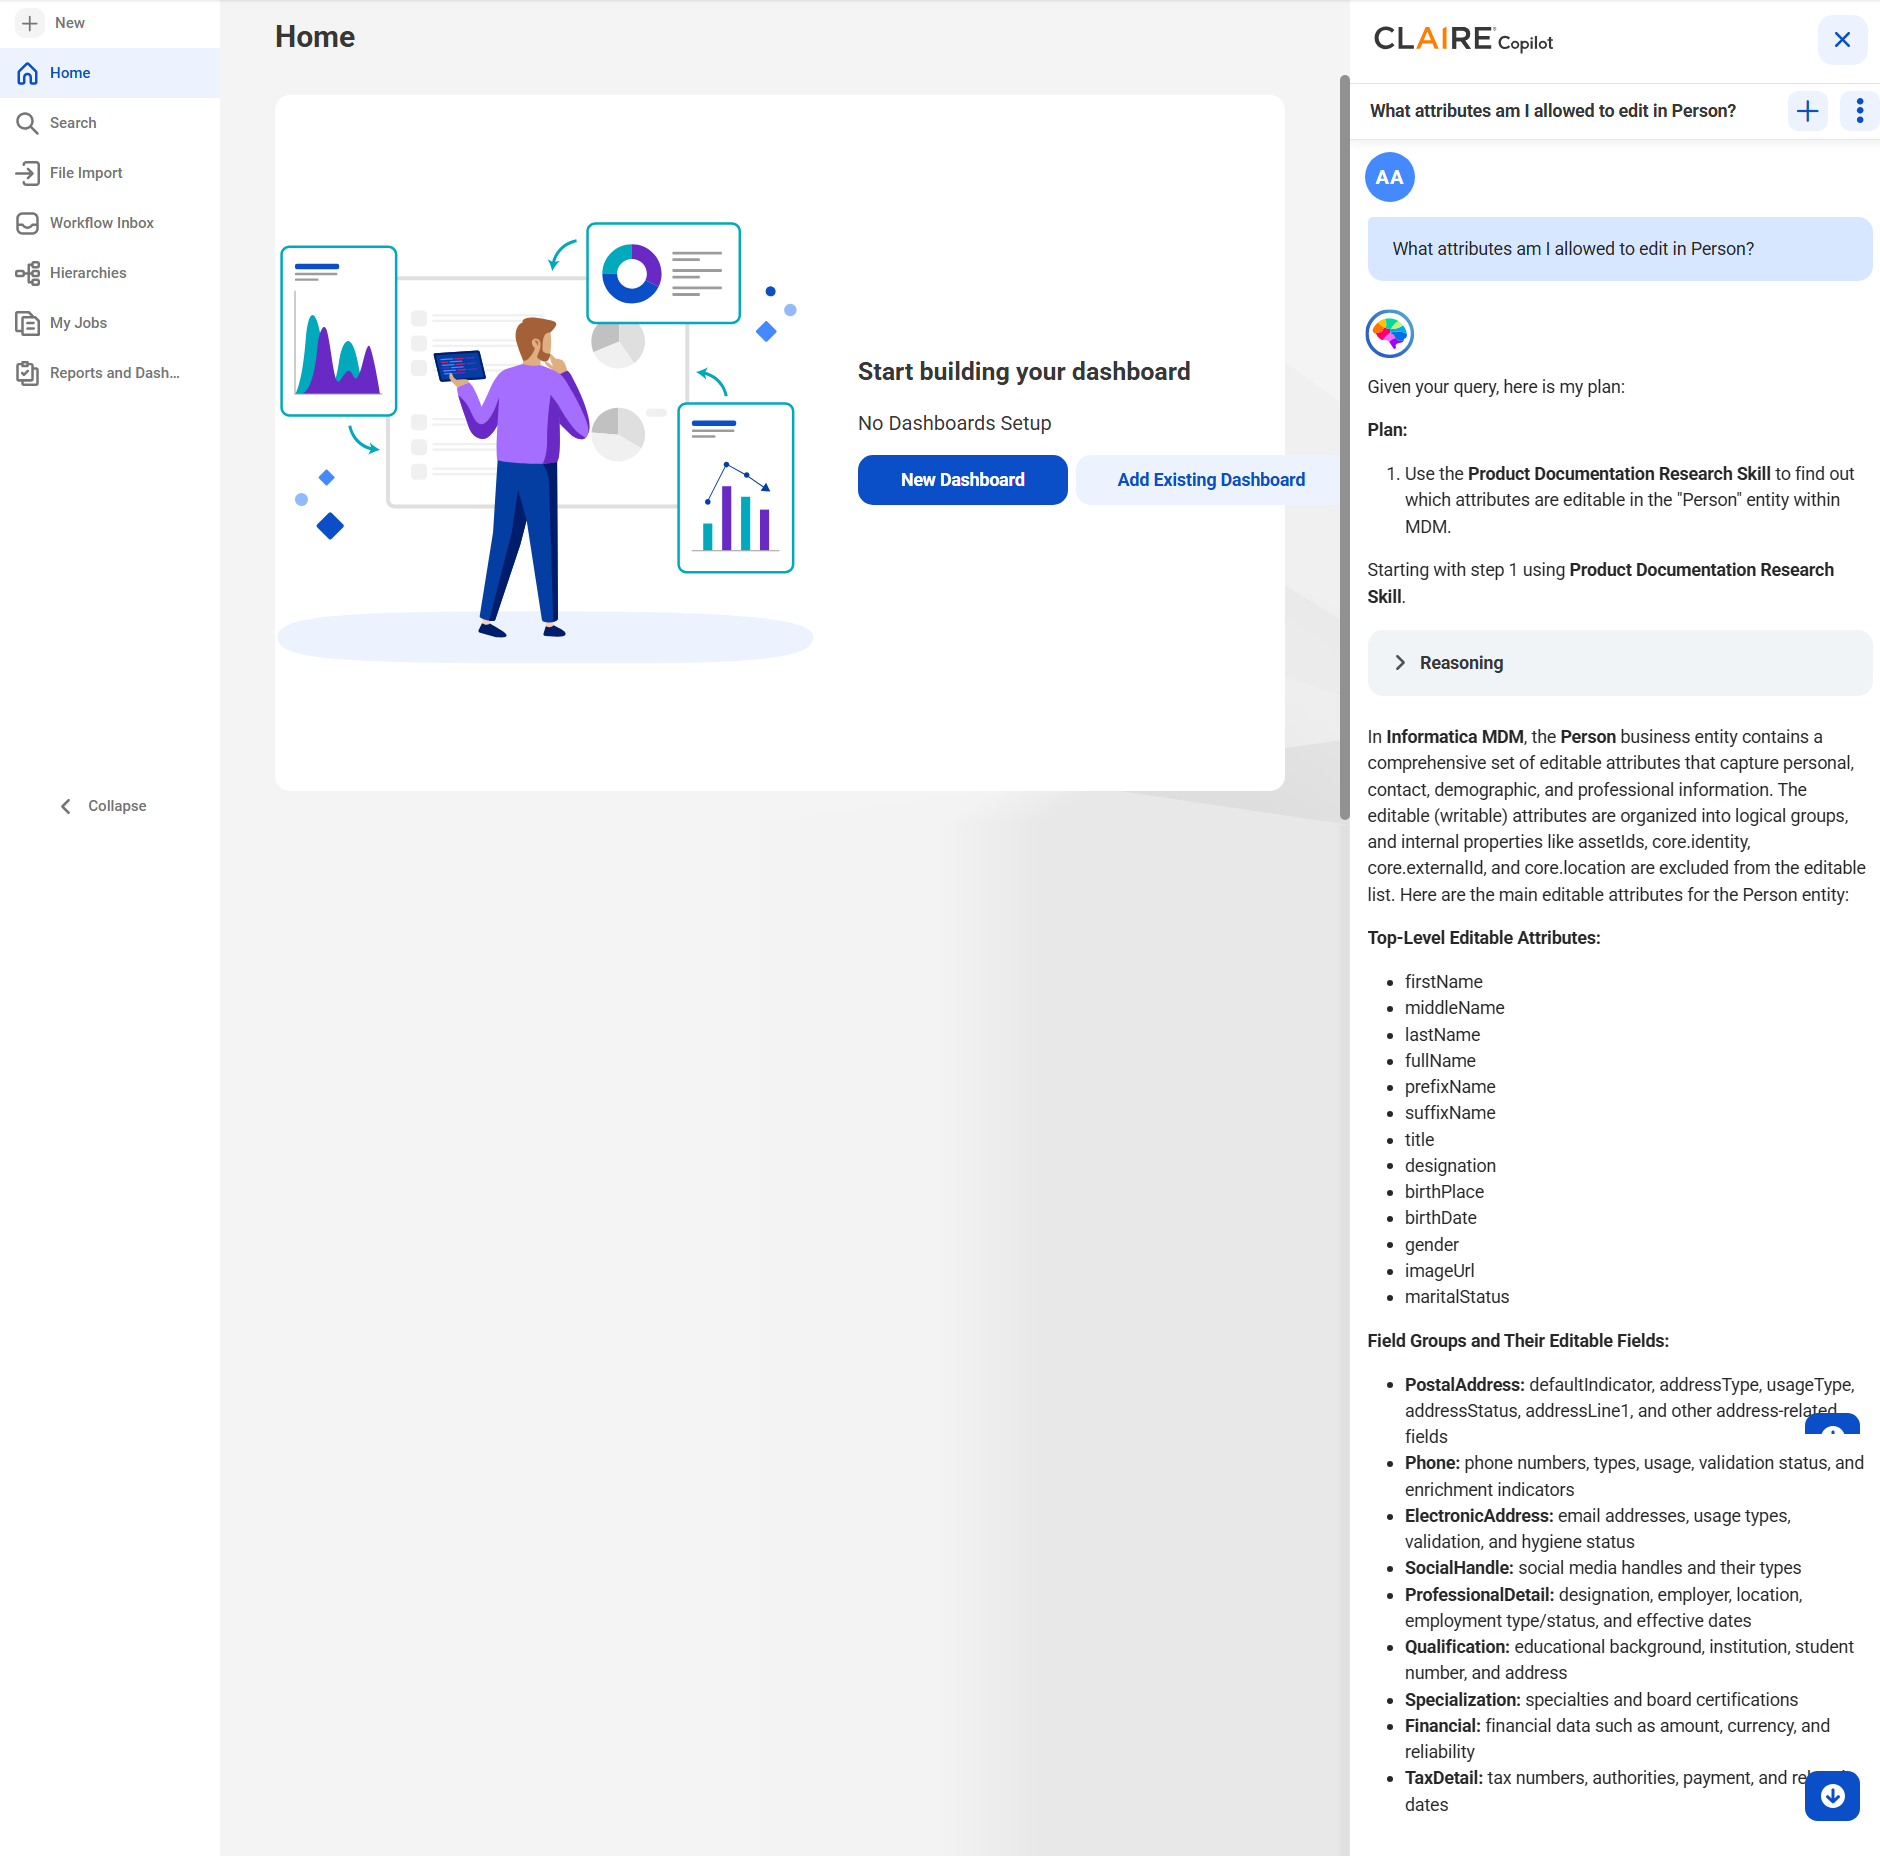The height and width of the screenshot is (1856, 1880).
Task: Click the CLAIRE Copilot logo
Action: [1463, 40]
